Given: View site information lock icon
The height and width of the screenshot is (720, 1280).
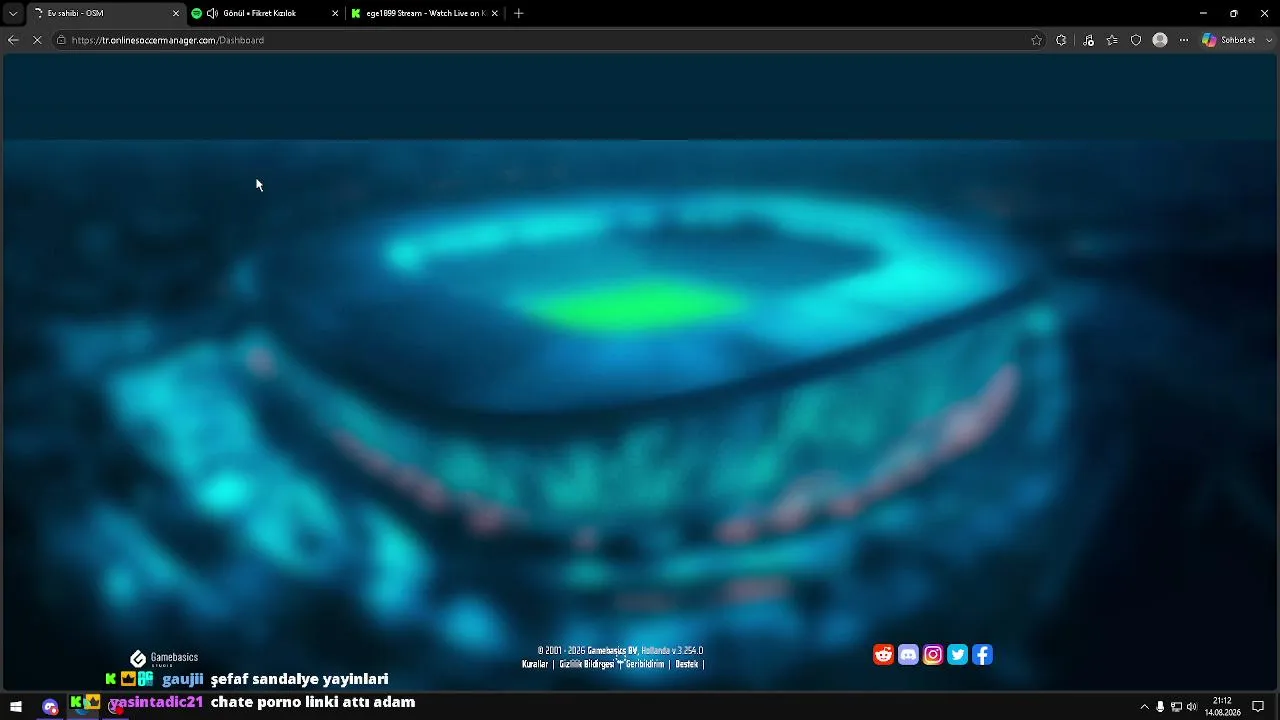Looking at the screenshot, I should (61, 40).
